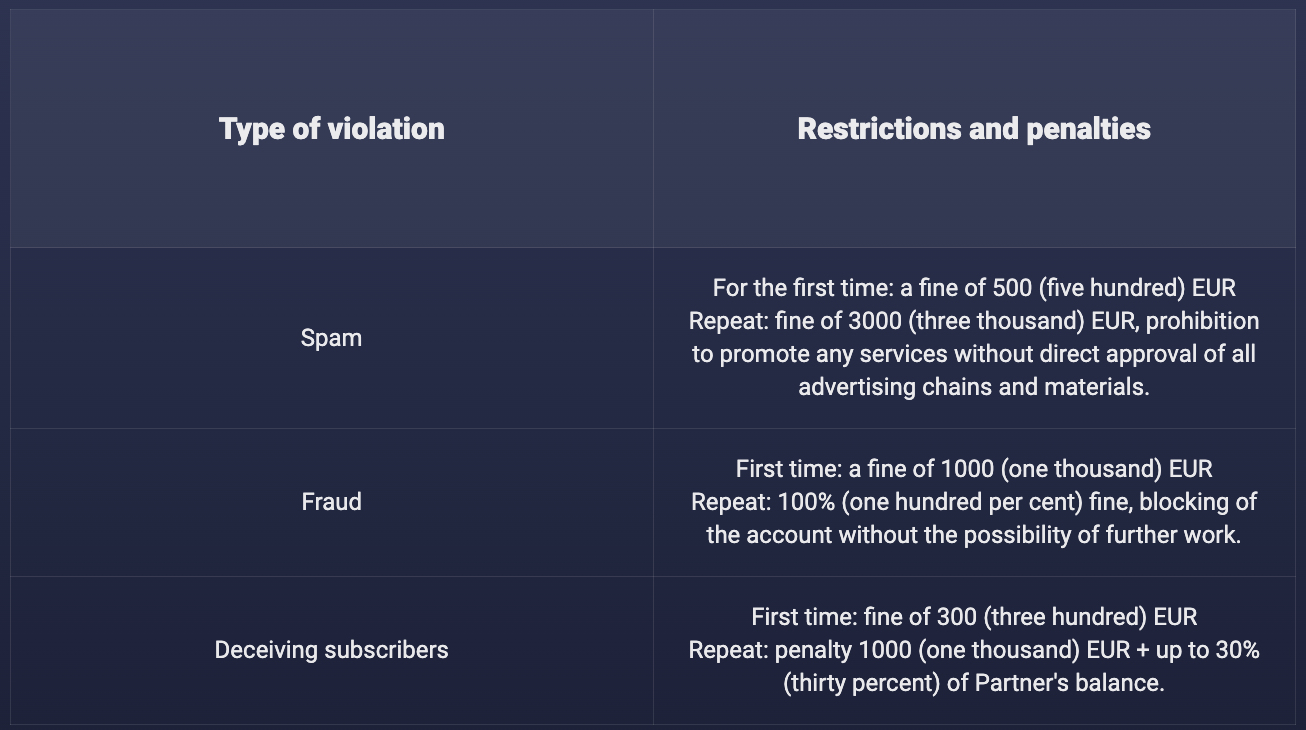Click the word 'subscribers' in last row
Image resolution: width=1306 pixels, height=730 pixels.
[x=387, y=650]
